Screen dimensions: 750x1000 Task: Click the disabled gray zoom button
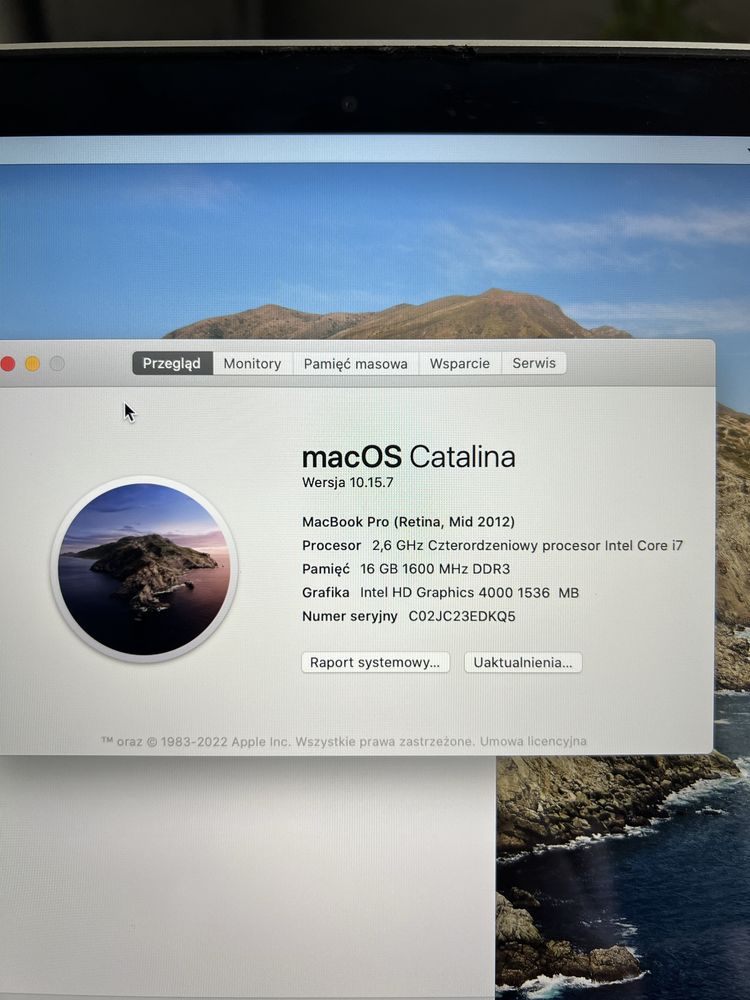click(57, 364)
